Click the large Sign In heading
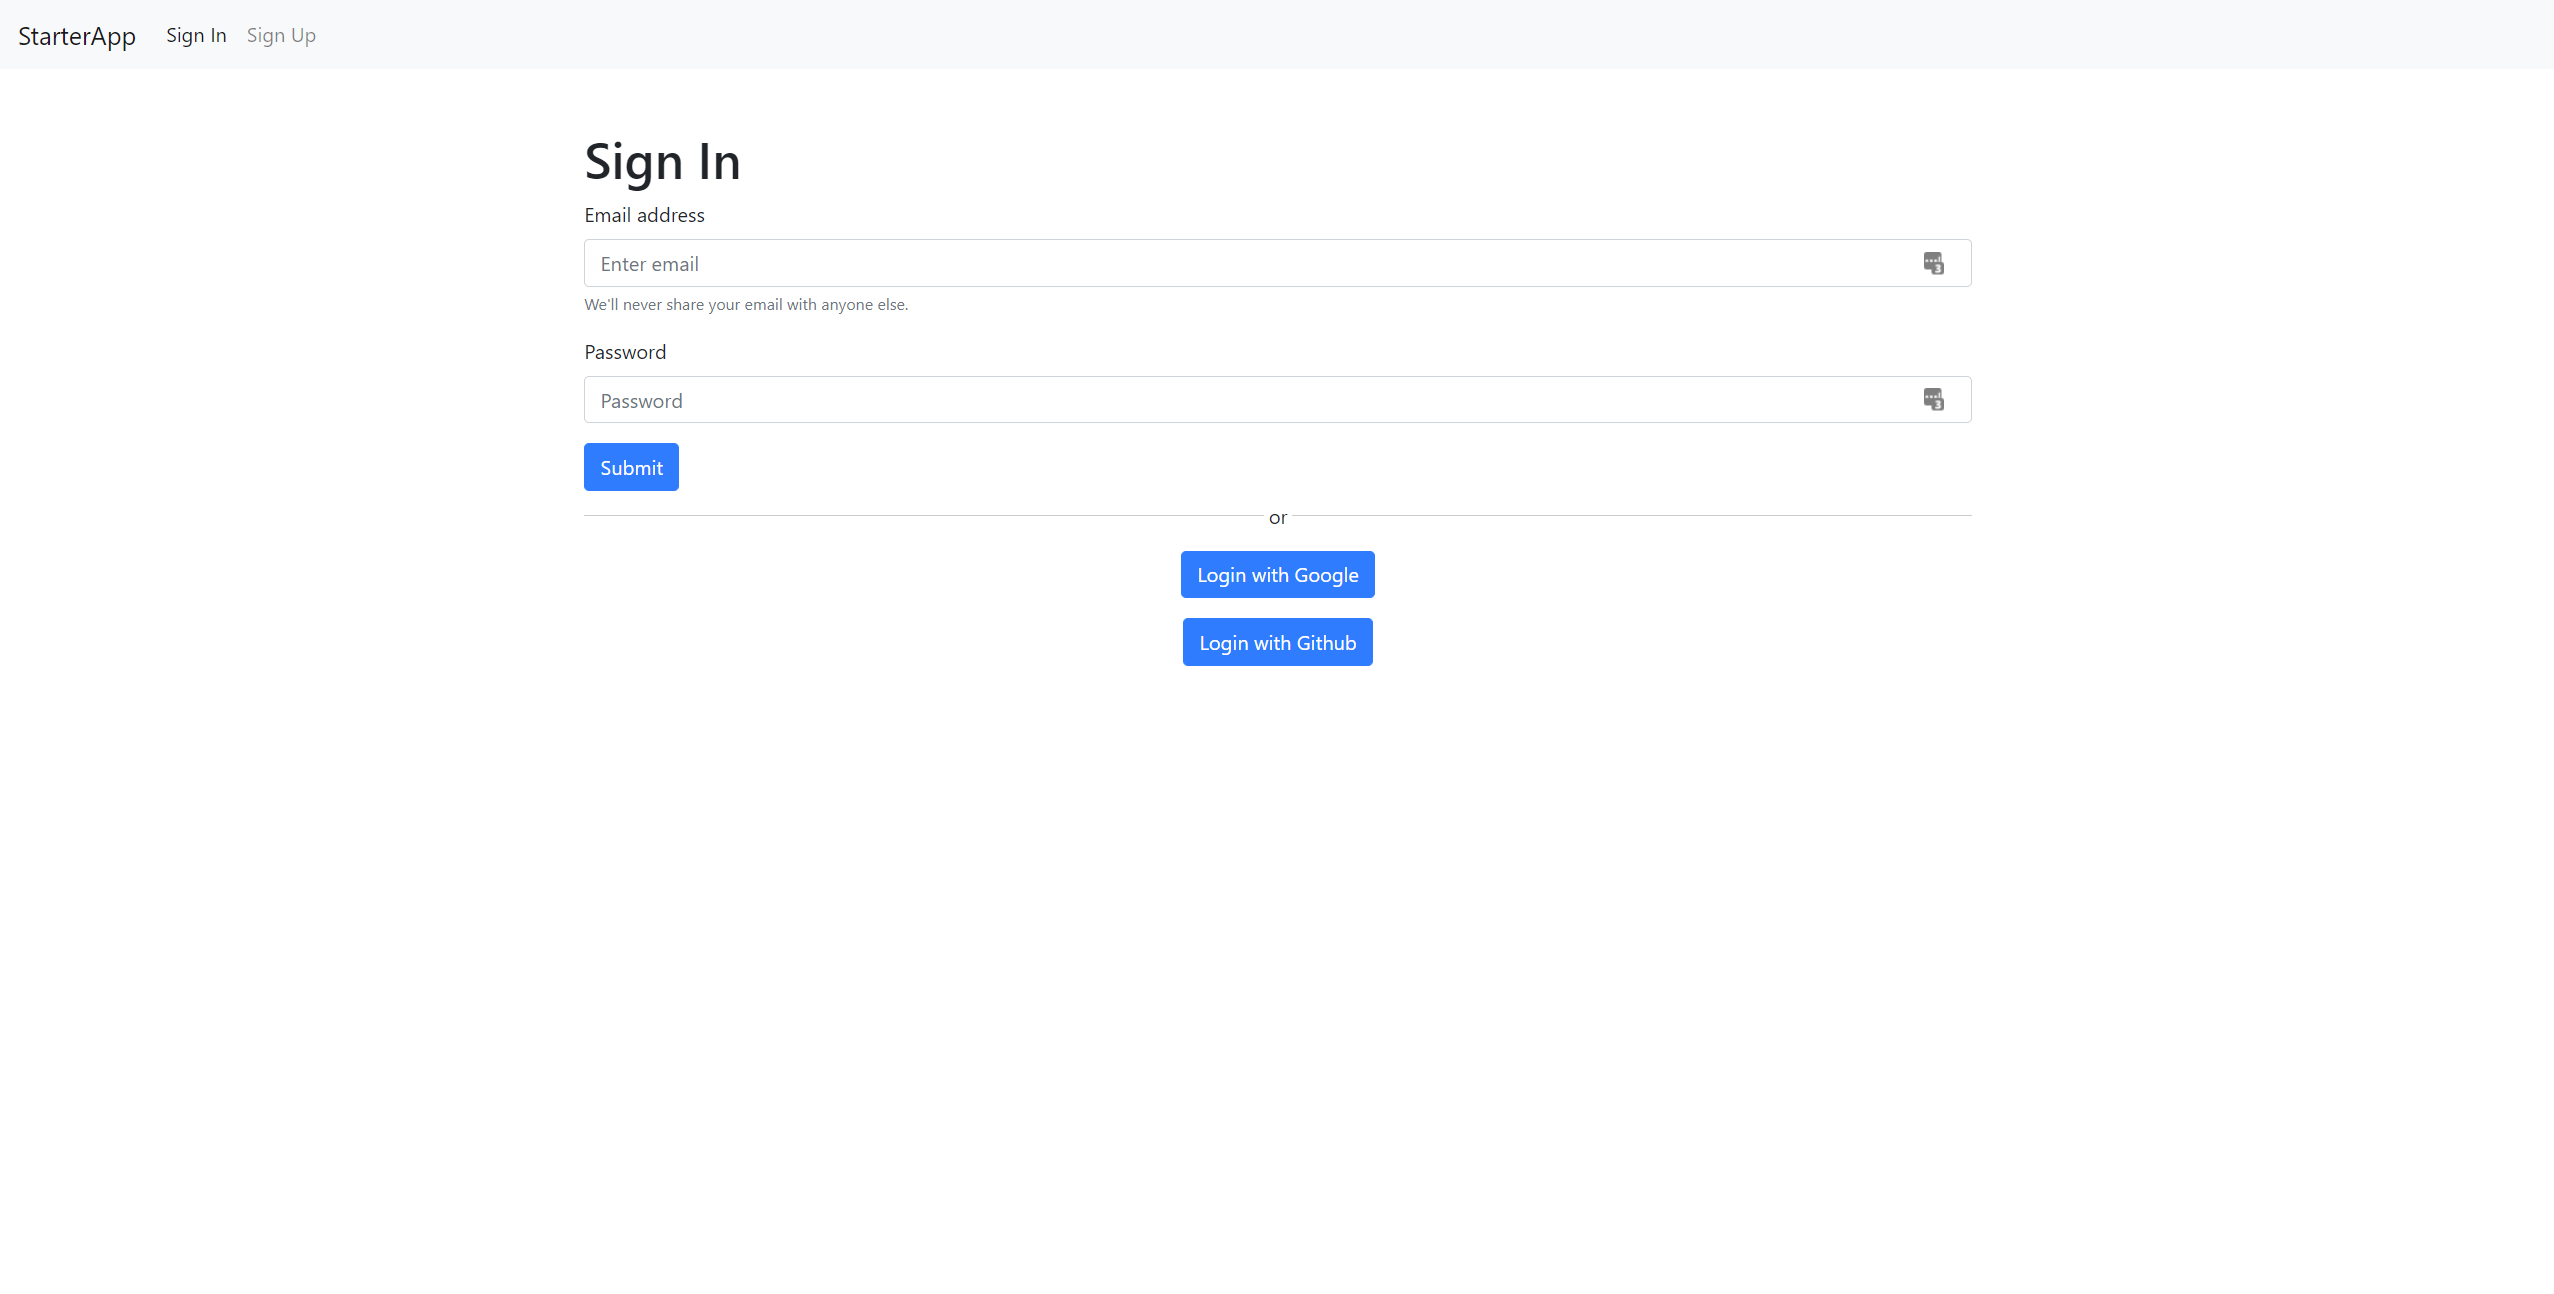Screen dimensions: 2554x1294 pyautogui.click(x=662, y=162)
